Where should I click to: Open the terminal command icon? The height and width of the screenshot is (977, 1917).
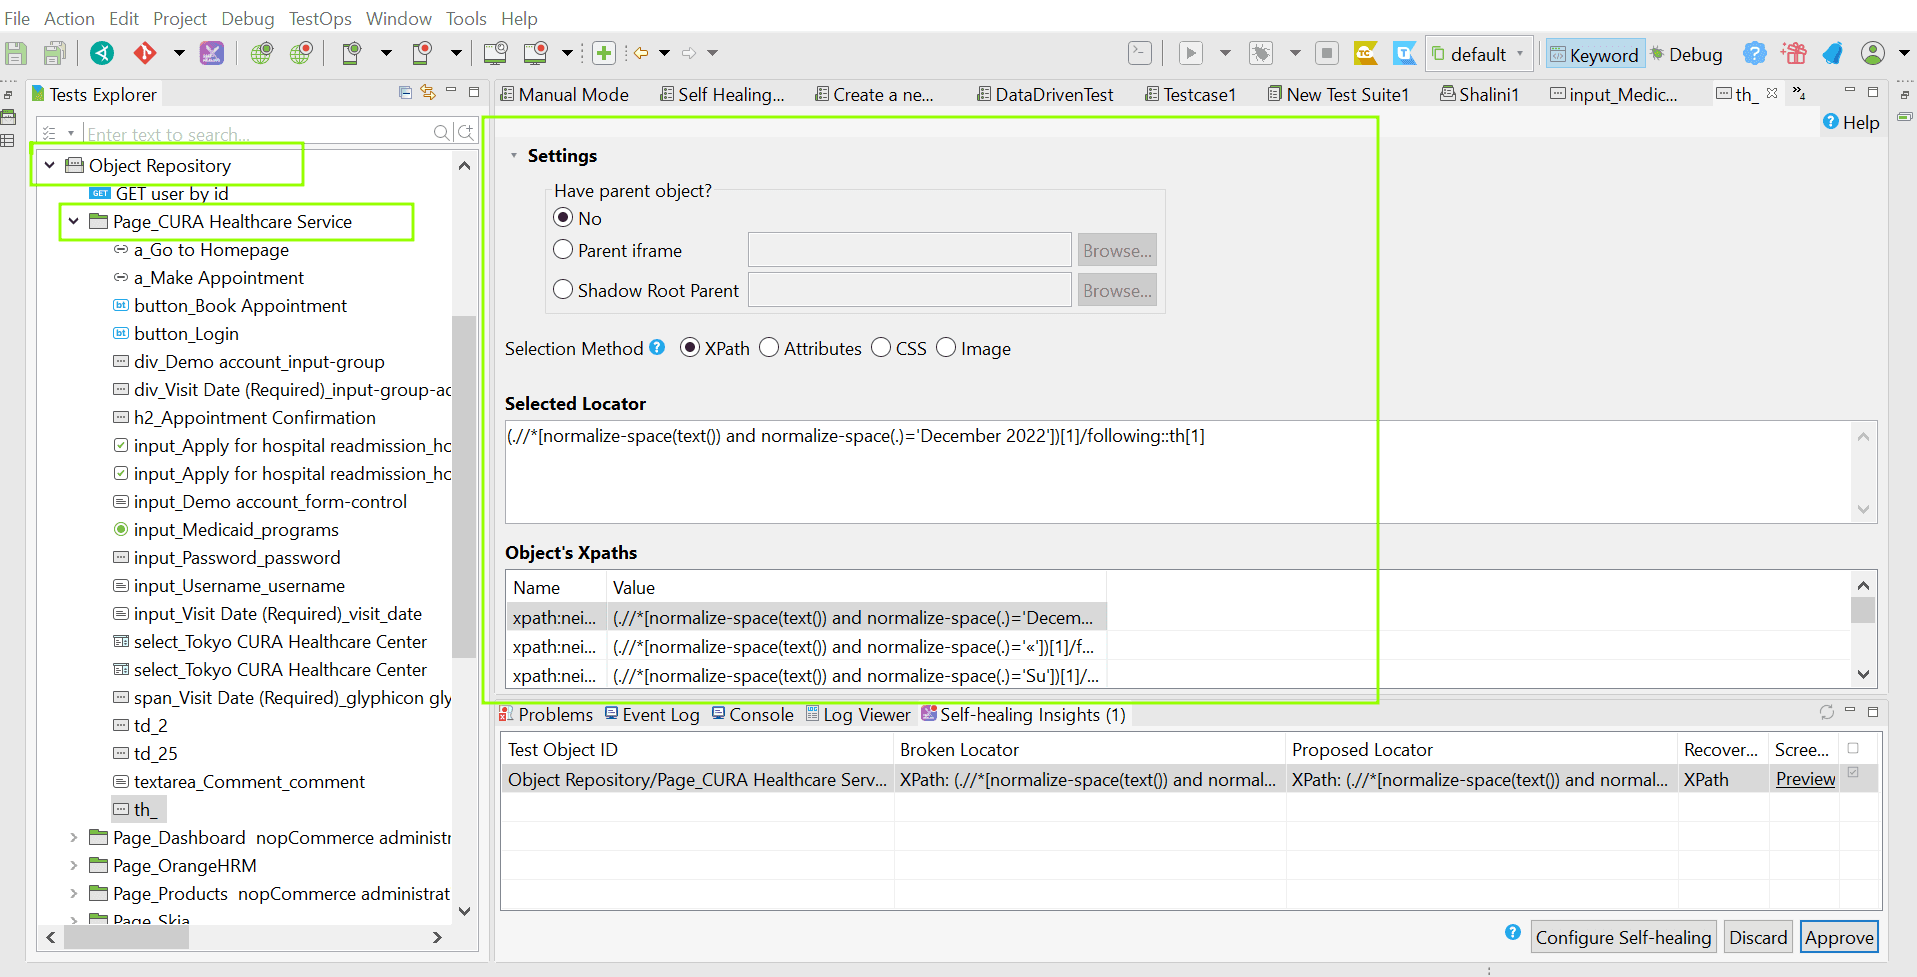(x=1140, y=53)
